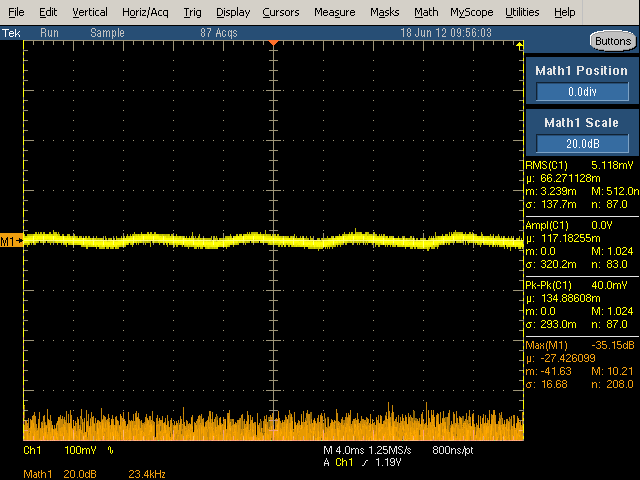The width and height of the screenshot is (640, 480).
Task: Click the Run status indicator
Action: click(49, 33)
